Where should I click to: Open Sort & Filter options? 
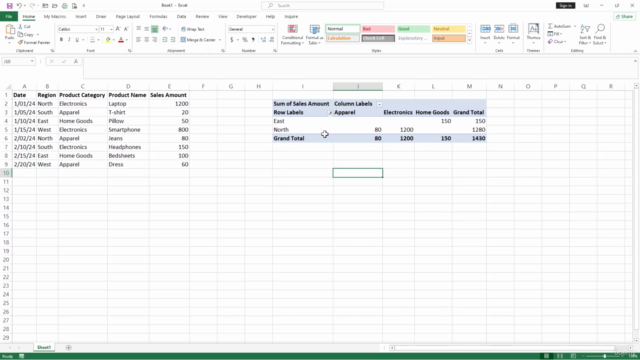[585, 34]
